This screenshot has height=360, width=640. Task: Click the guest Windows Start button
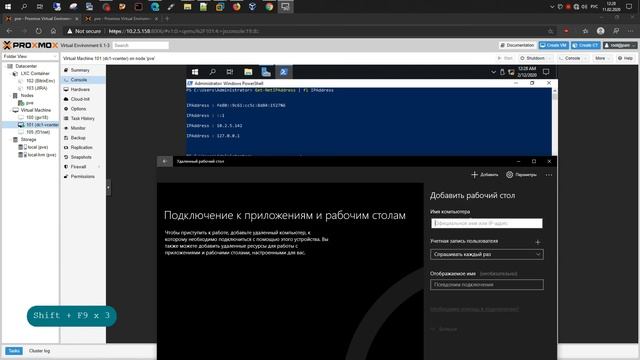[195, 72]
